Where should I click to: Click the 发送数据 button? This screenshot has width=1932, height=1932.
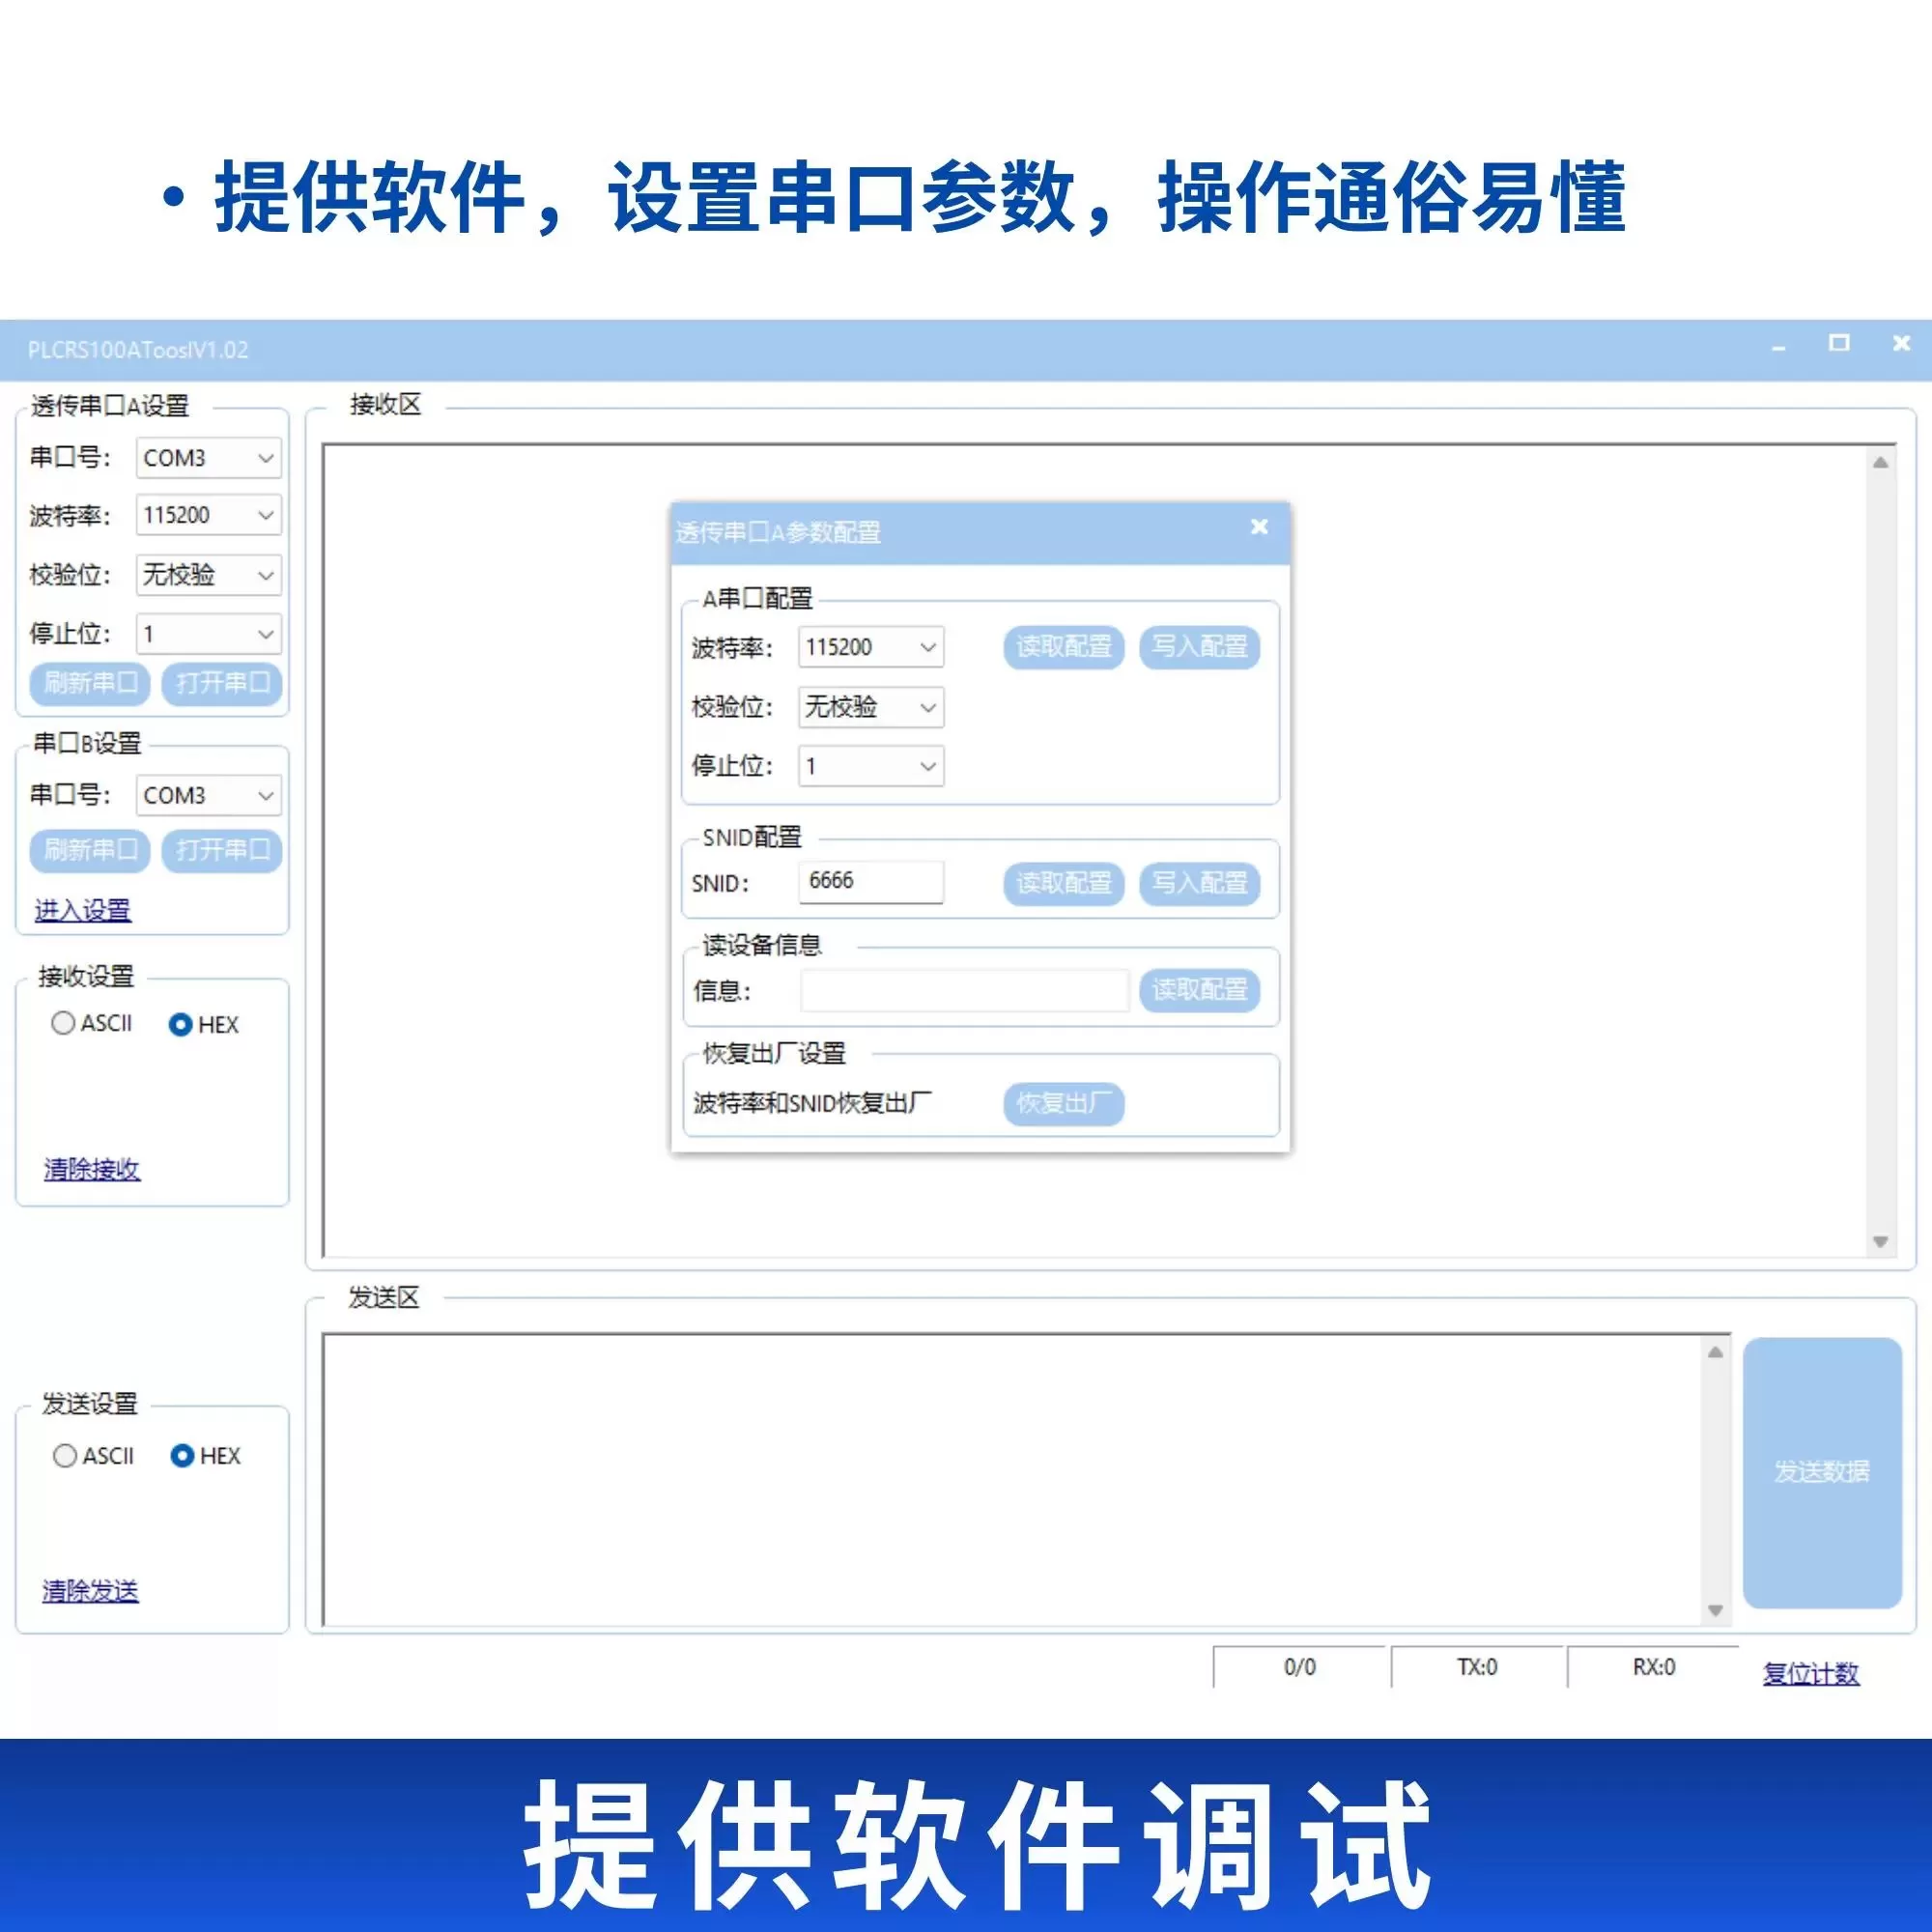(1822, 1472)
